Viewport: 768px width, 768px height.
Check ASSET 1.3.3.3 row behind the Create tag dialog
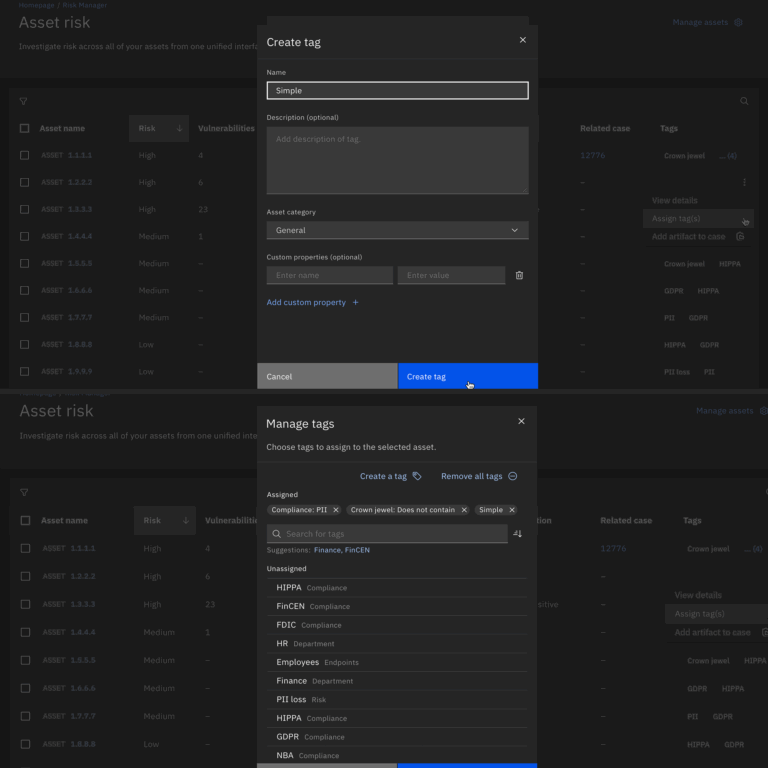click(x=24, y=209)
